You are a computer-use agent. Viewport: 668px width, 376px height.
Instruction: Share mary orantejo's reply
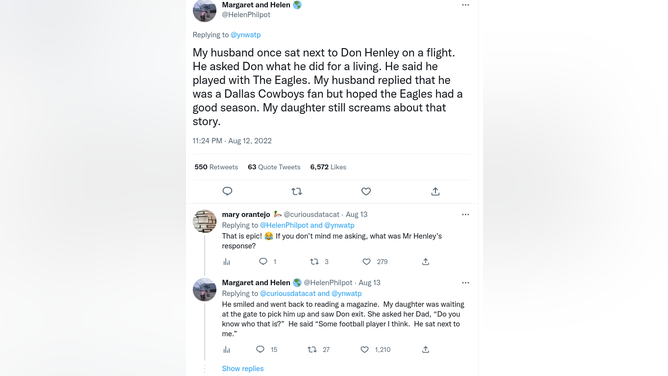(425, 261)
